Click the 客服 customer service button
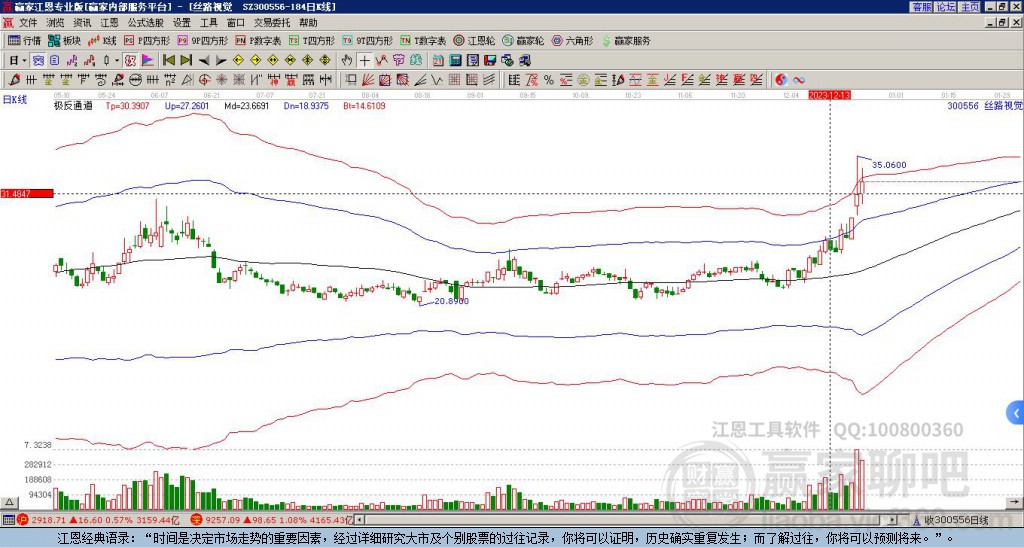This screenshot has height=548, width=1024. click(921, 7)
